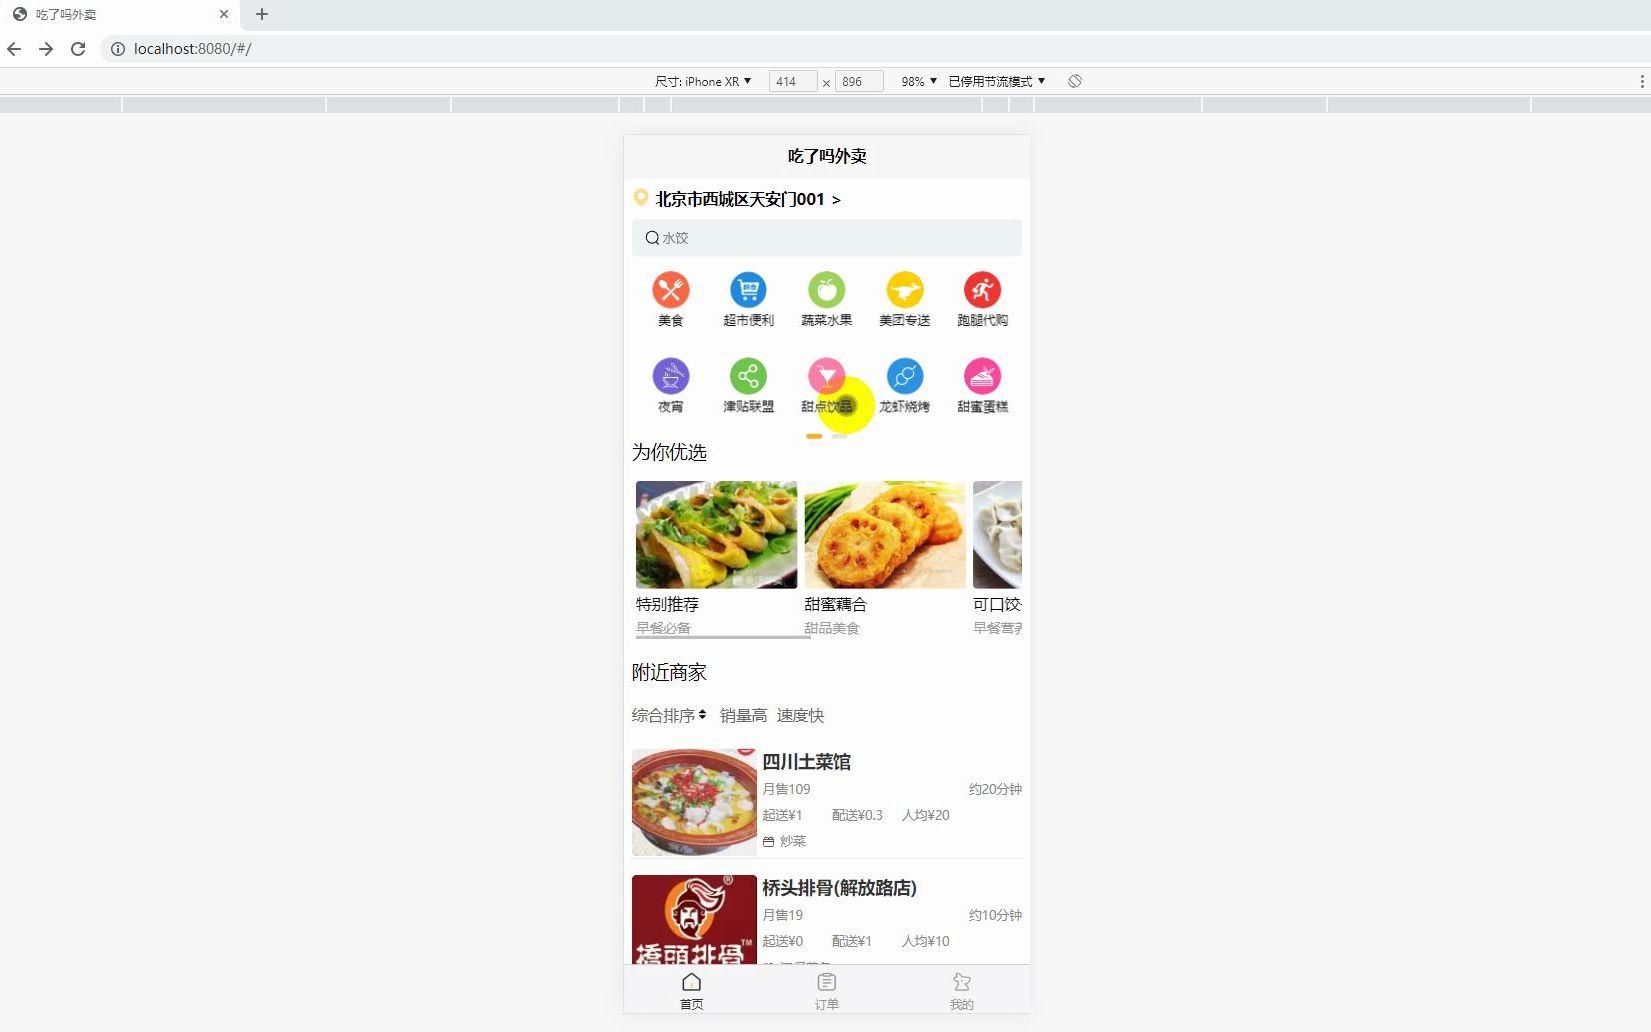Go to 首页 home tab
The image size is (1651, 1032).
click(x=691, y=991)
